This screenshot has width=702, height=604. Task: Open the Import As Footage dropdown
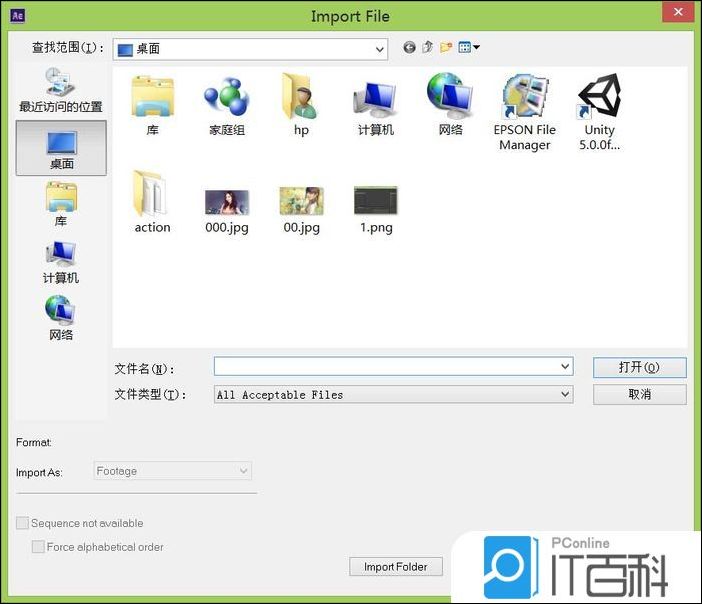pos(173,471)
